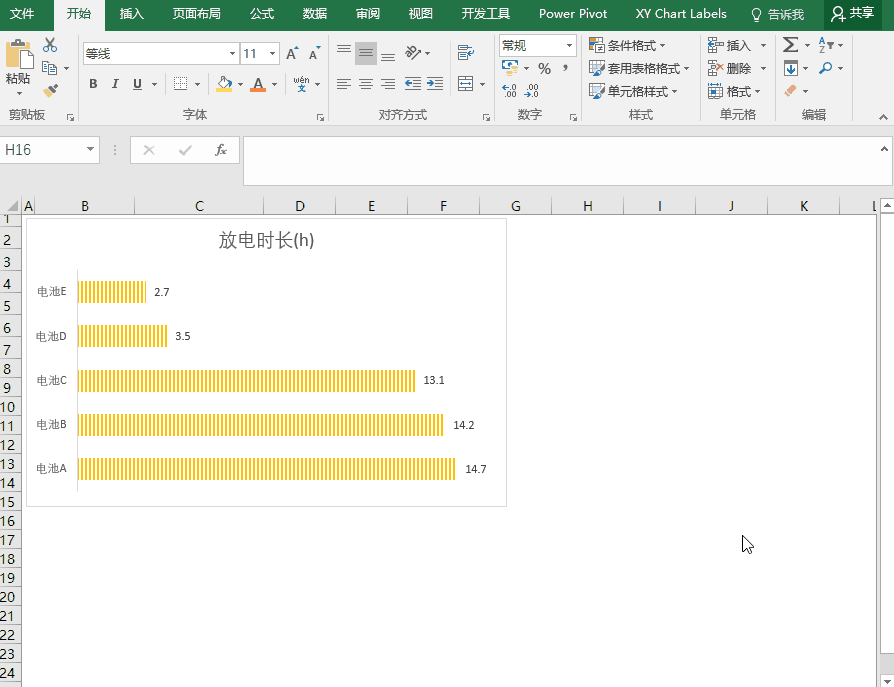Click the Paste clipboard icon
Image resolution: width=894 pixels, height=687 pixels.
coord(19,55)
